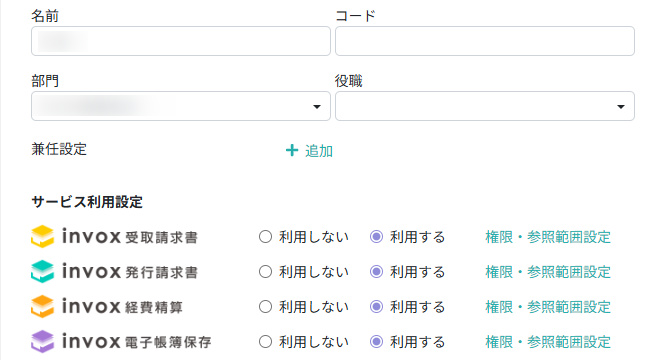The image size is (661, 360).
Task: Click the purple invox 電子帳簿保存 icon
Action: pos(43,341)
